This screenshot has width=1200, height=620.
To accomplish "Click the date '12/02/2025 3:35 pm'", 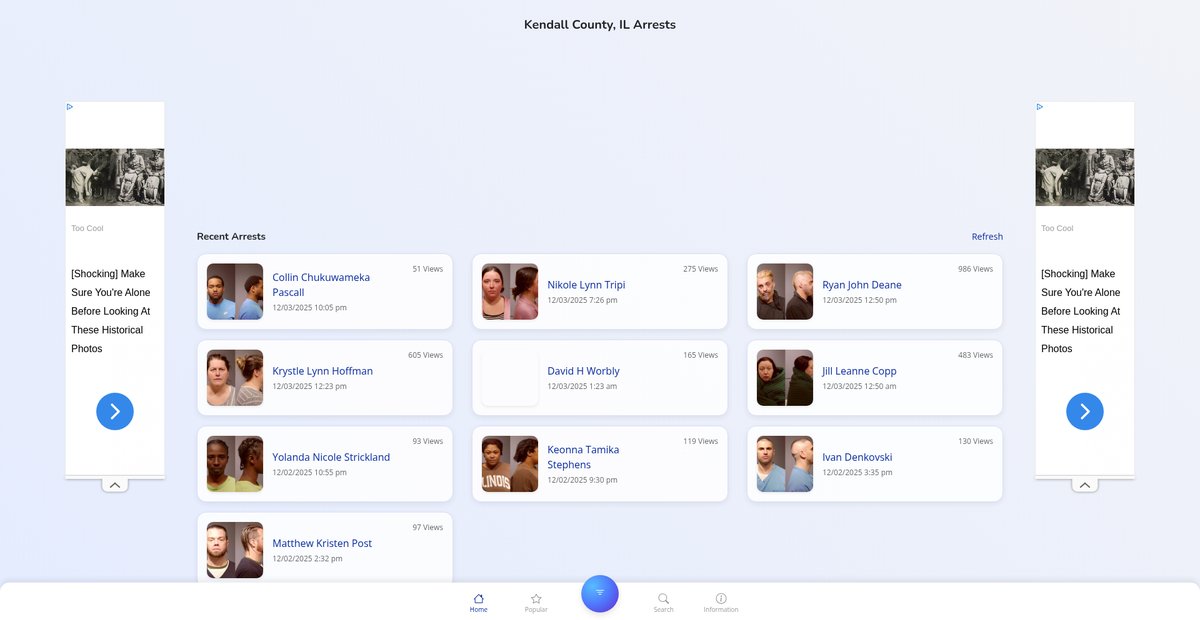I will (x=858, y=472).
